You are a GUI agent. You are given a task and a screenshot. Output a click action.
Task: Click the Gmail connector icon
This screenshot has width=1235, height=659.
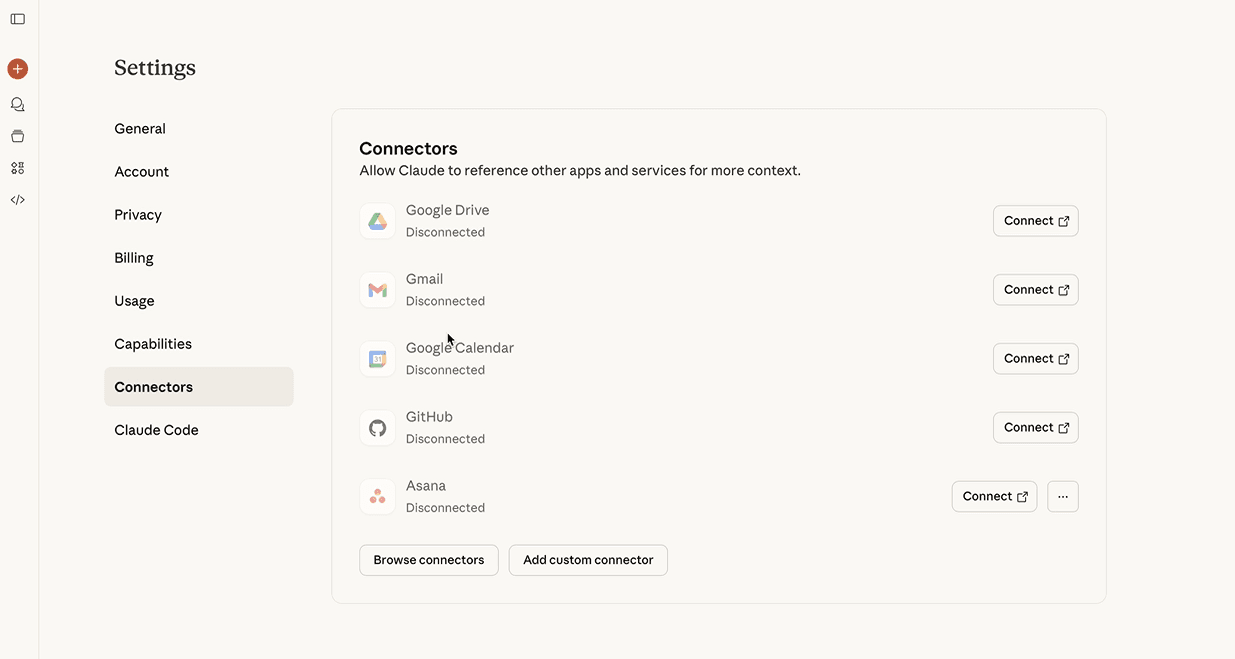pyautogui.click(x=377, y=289)
